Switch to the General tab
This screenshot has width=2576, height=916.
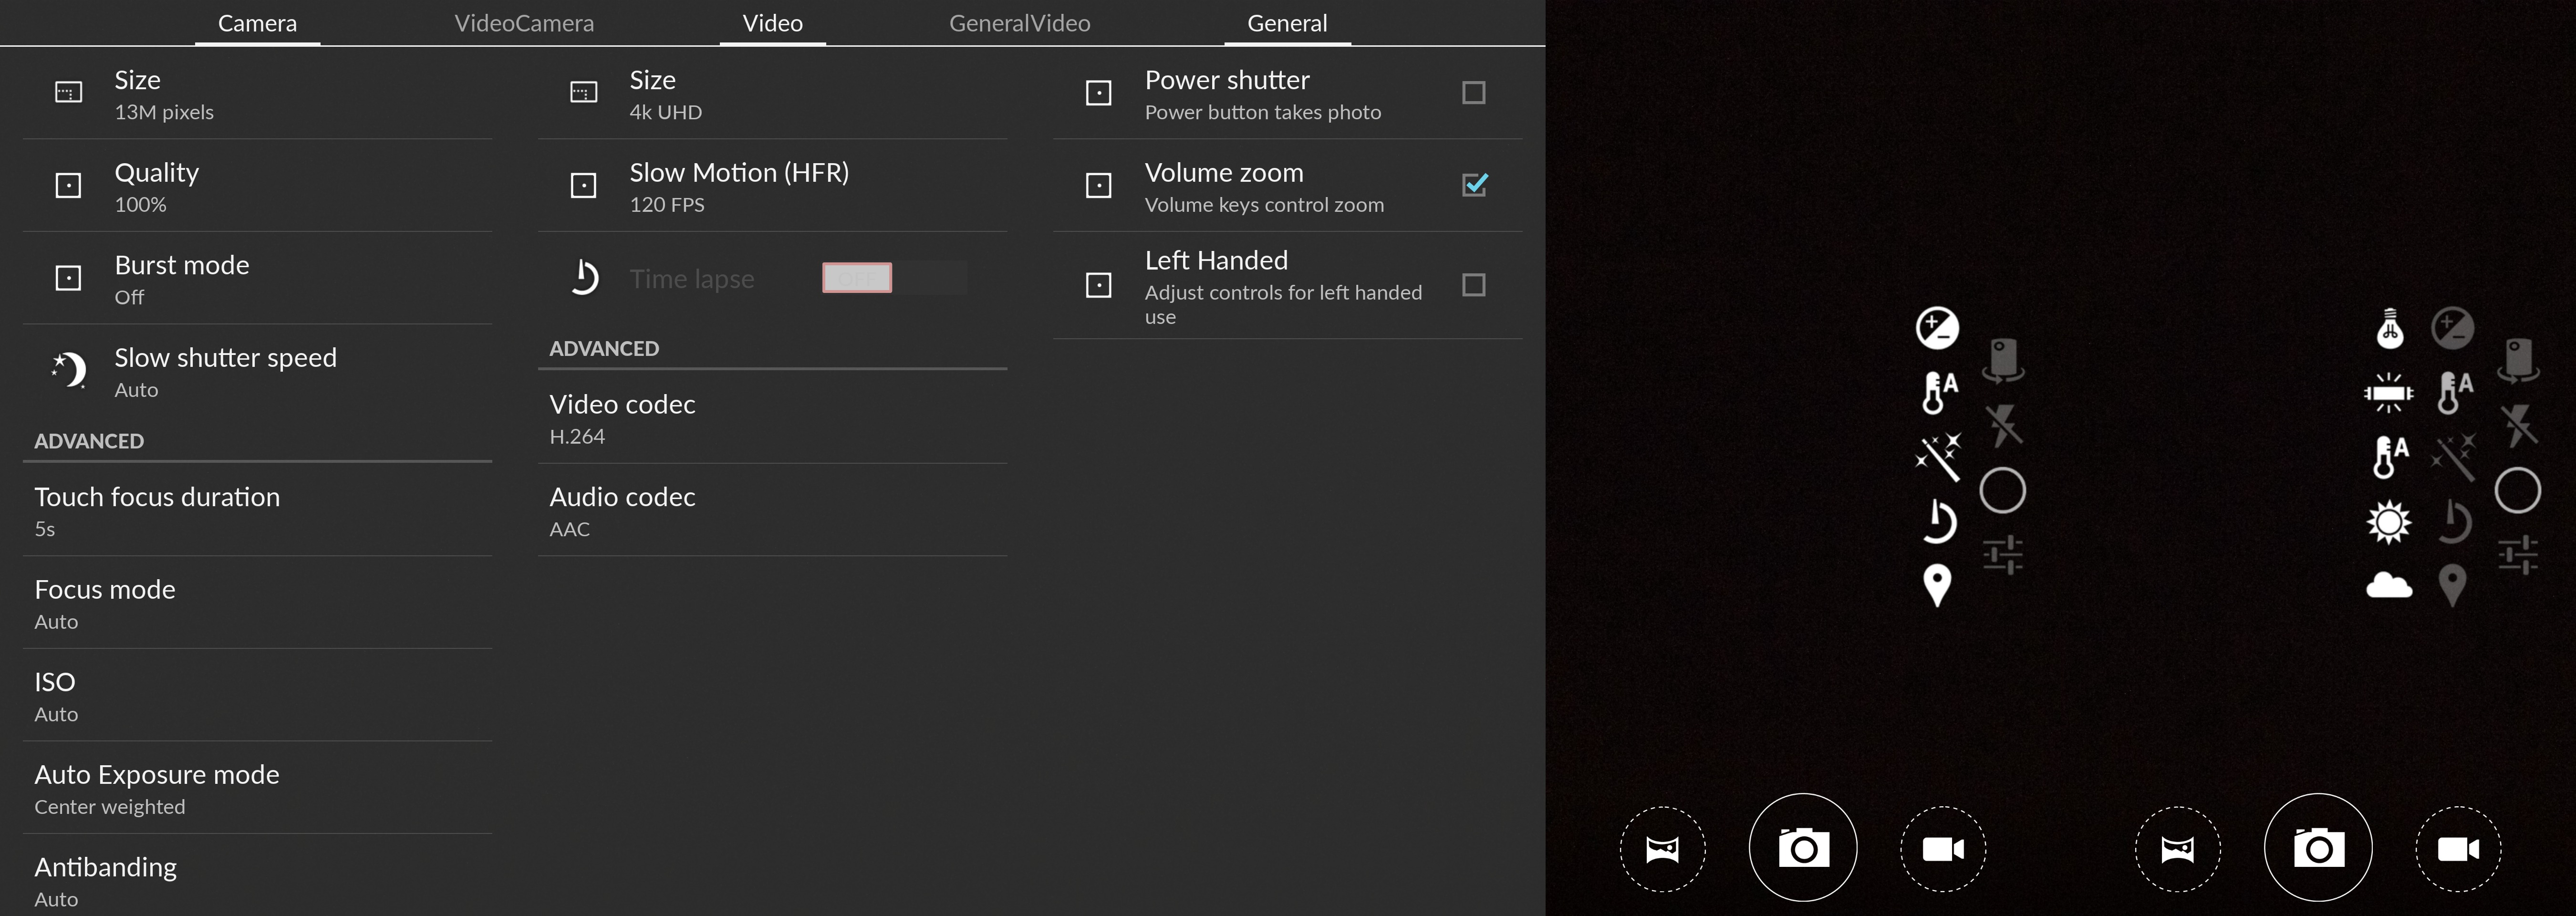tap(1287, 23)
